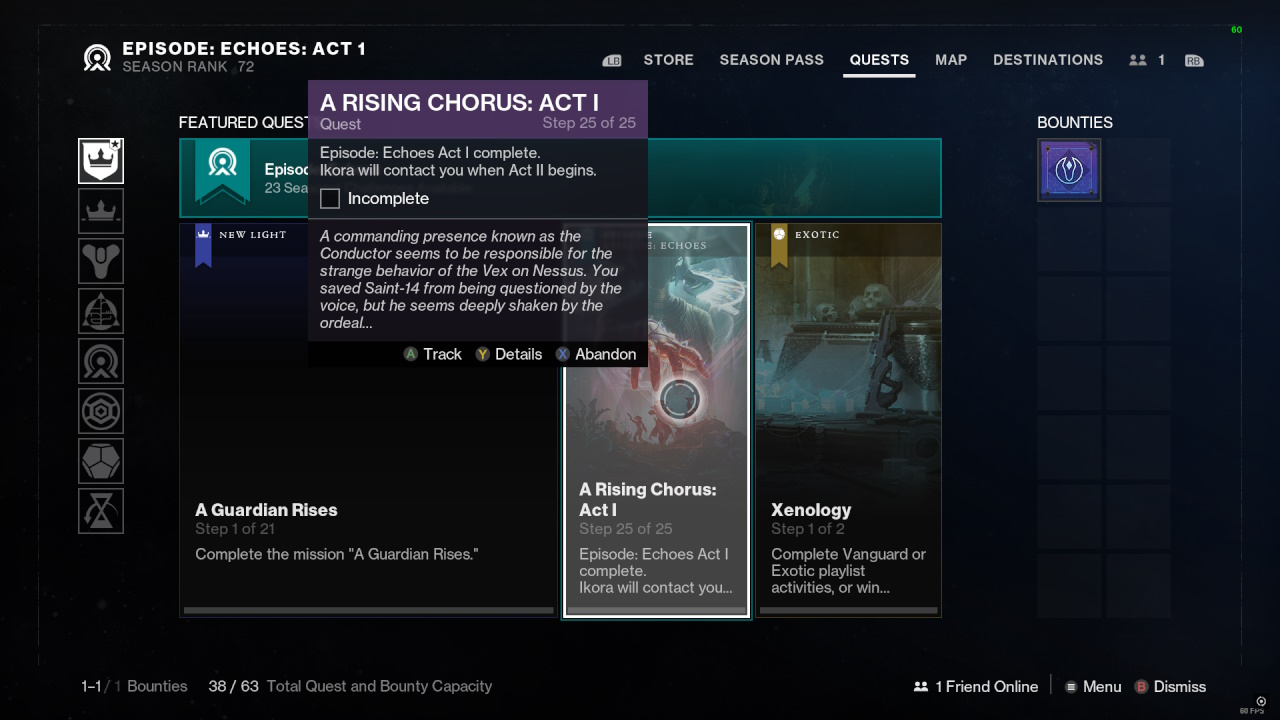Toggle the Incomplete objective checkbox
The height and width of the screenshot is (720, 1280).
coord(330,198)
